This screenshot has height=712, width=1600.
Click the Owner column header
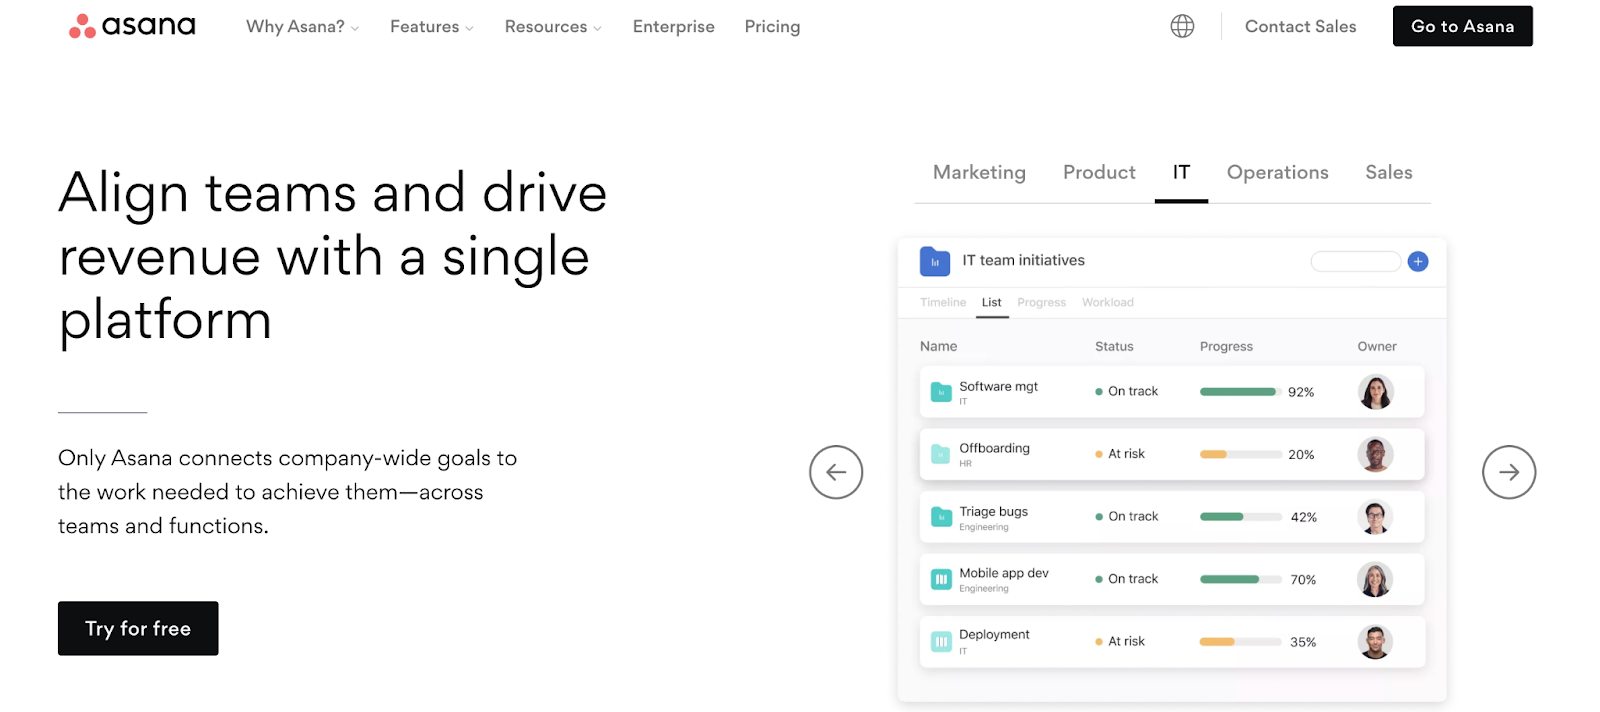[x=1377, y=346]
